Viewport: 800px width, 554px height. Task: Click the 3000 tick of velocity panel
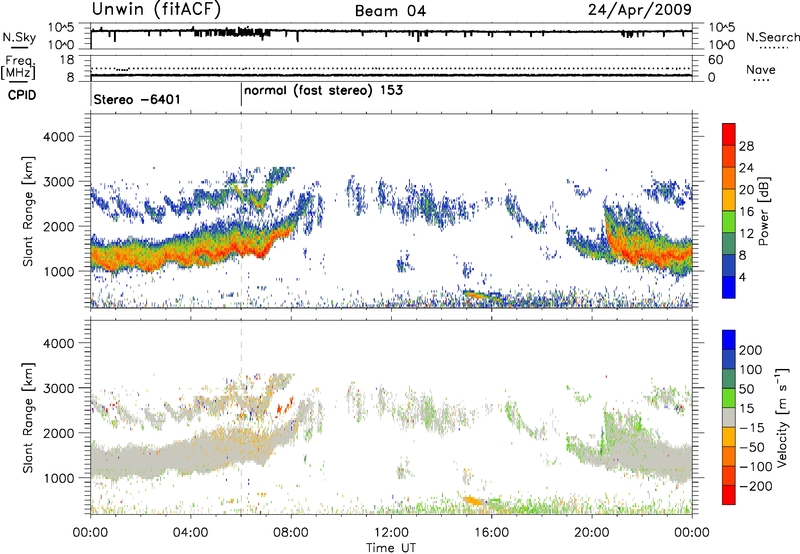click(58, 388)
